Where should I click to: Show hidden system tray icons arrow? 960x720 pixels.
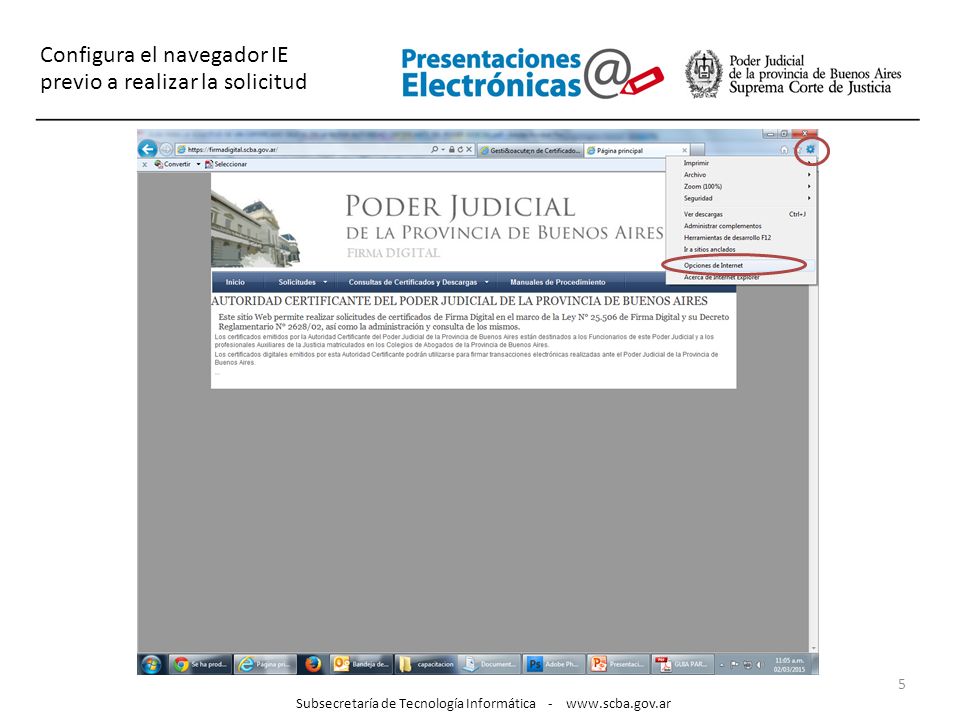(722, 665)
